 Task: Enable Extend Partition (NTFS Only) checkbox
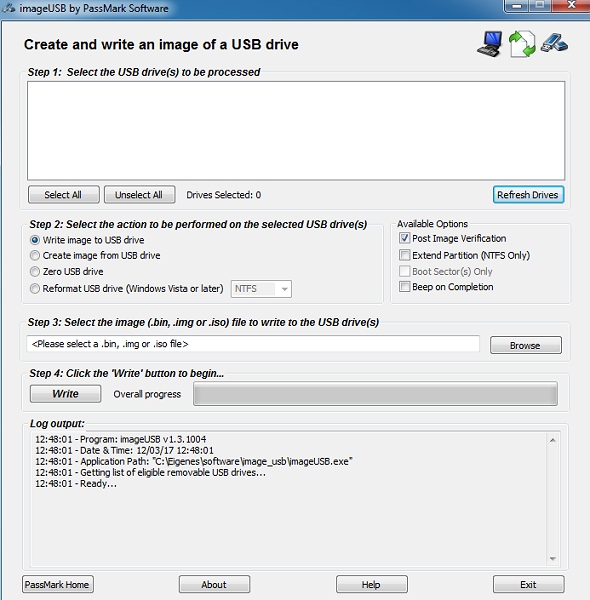(x=404, y=255)
